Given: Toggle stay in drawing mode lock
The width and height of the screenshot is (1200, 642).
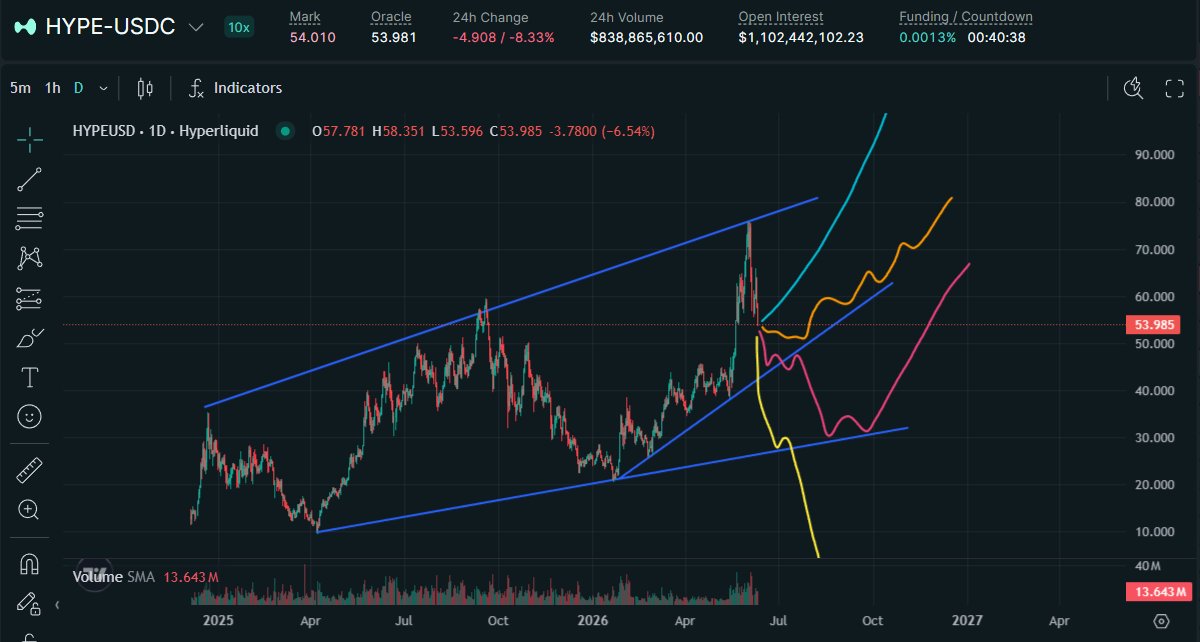Looking at the screenshot, I should [30, 603].
